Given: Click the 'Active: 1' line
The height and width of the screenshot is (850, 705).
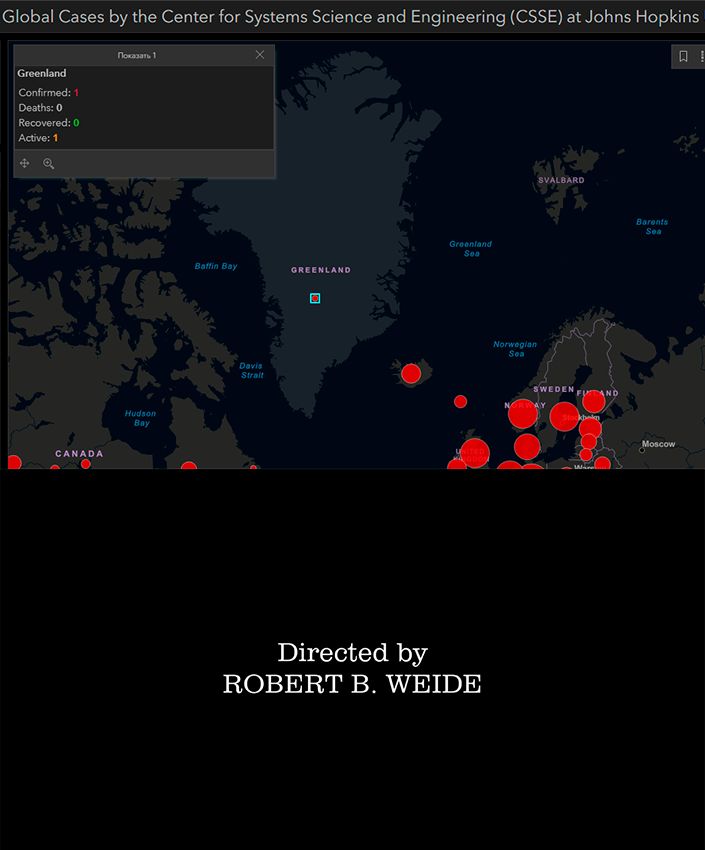Looking at the screenshot, I should (38, 138).
